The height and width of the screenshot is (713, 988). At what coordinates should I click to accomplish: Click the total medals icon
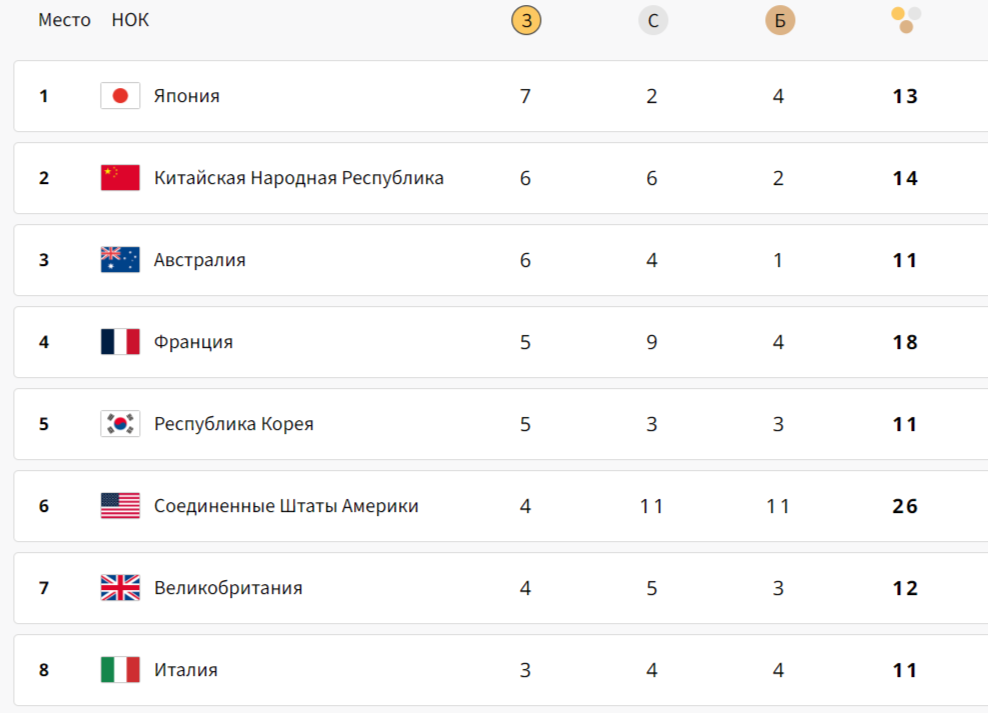[906, 20]
